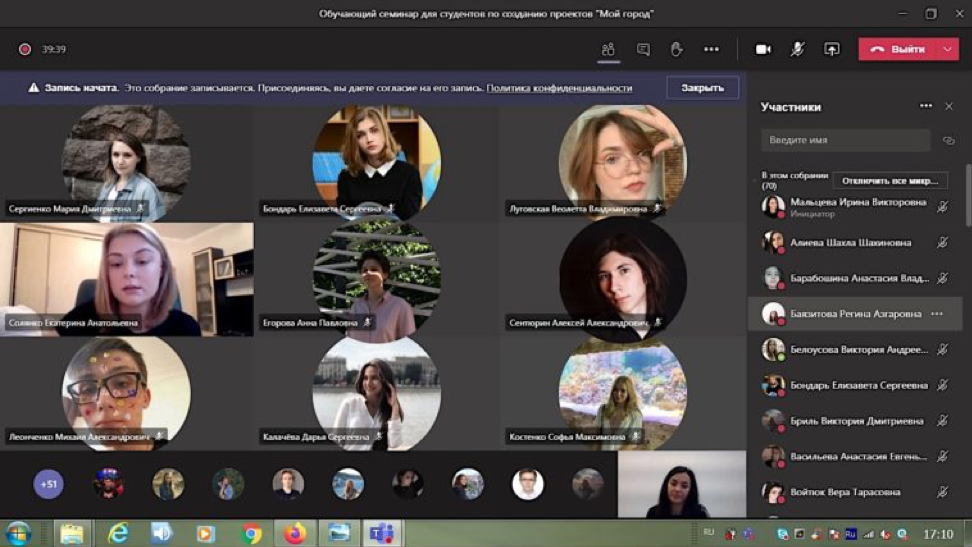Open the three-dot menu in Участники header
This screenshot has width=972, height=547.
pyautogui.click(x=926, y=106)
